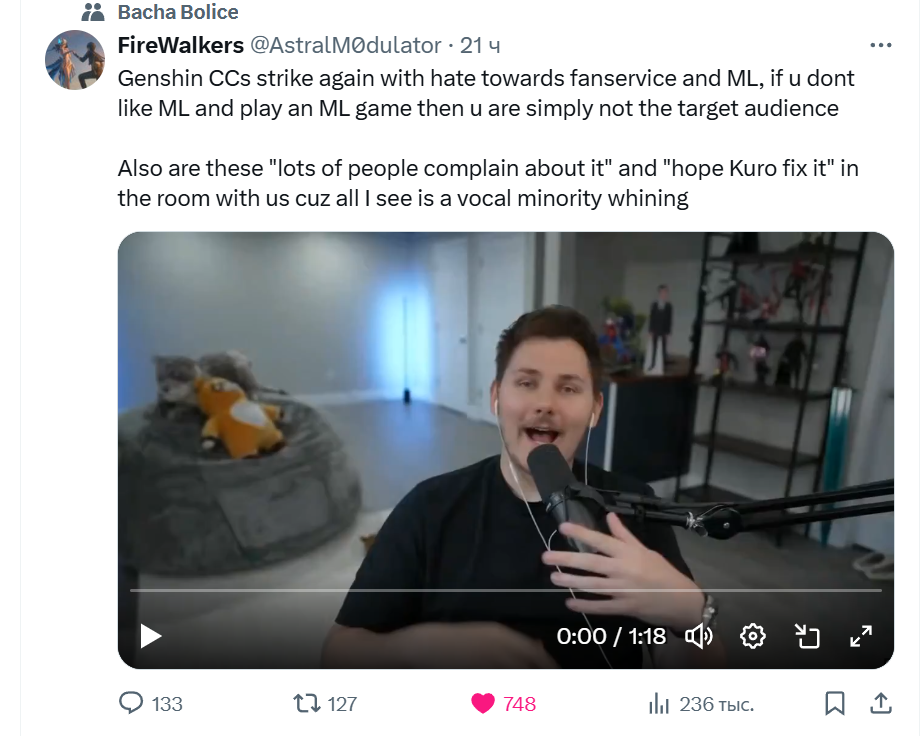Share the tweet via upload arrow icon

coord(881,703)
